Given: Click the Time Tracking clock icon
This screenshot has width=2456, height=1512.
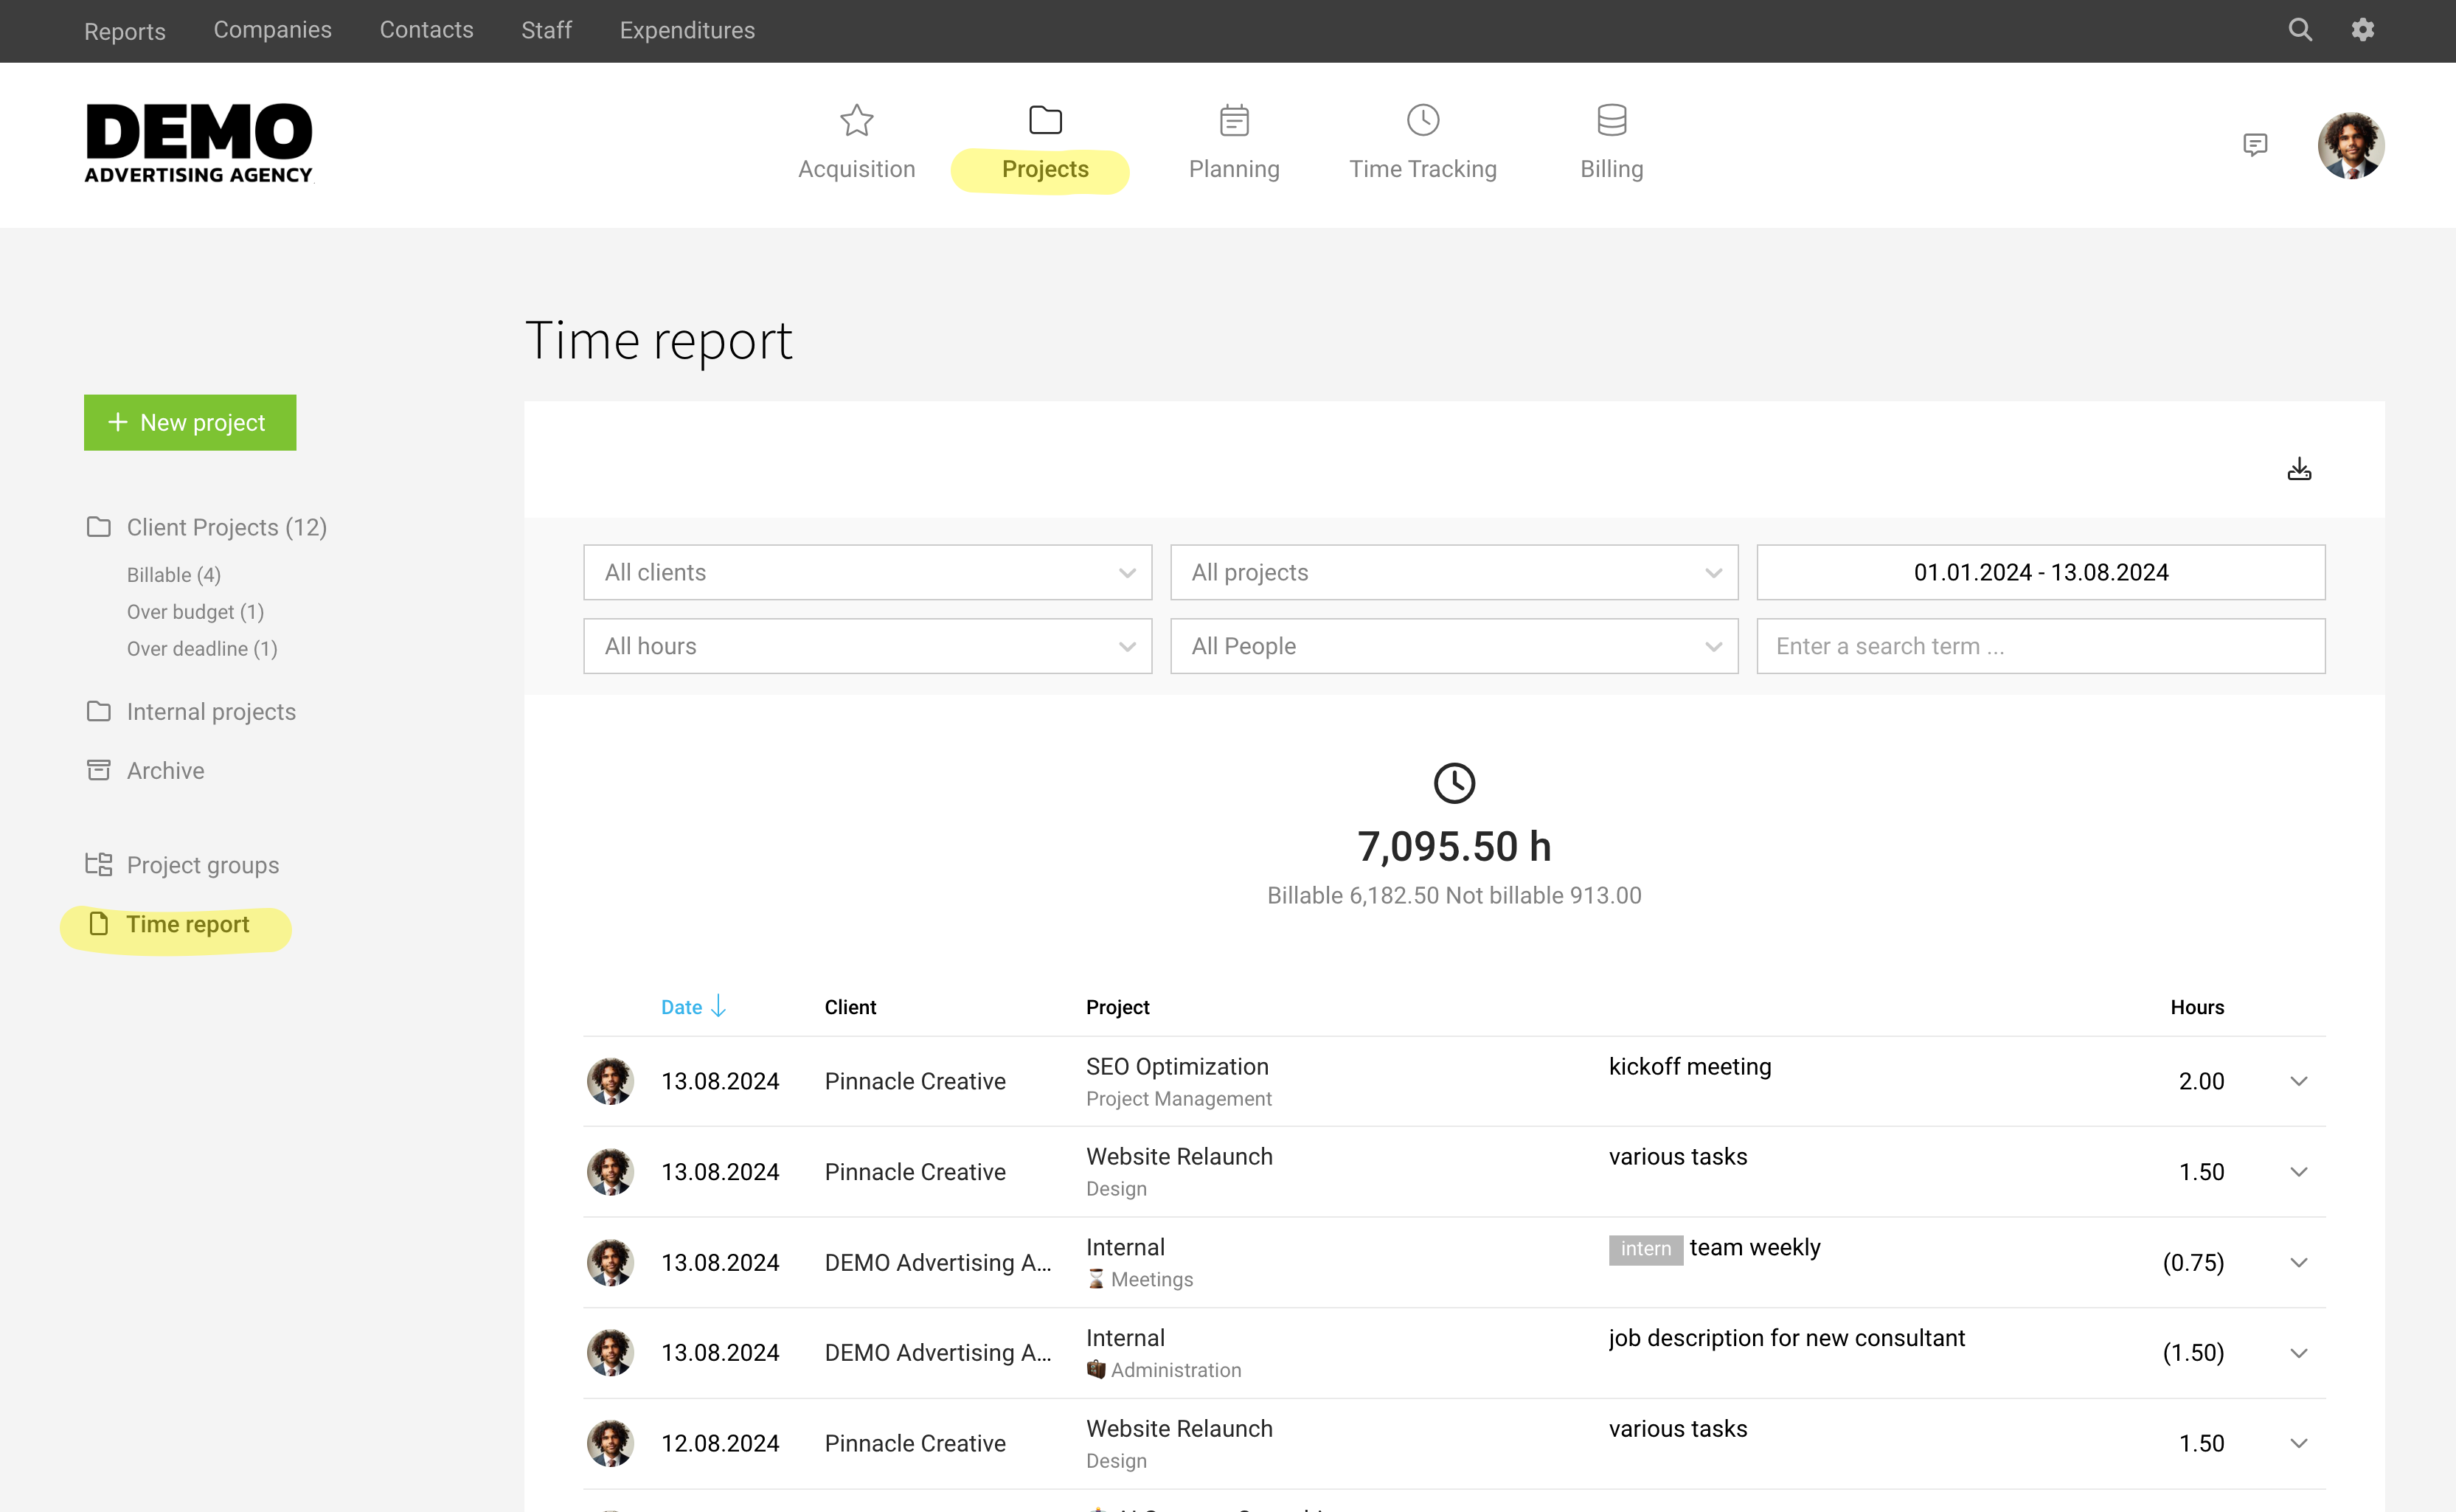Looking at the screenshot, I should click(x=1422, y=120).
